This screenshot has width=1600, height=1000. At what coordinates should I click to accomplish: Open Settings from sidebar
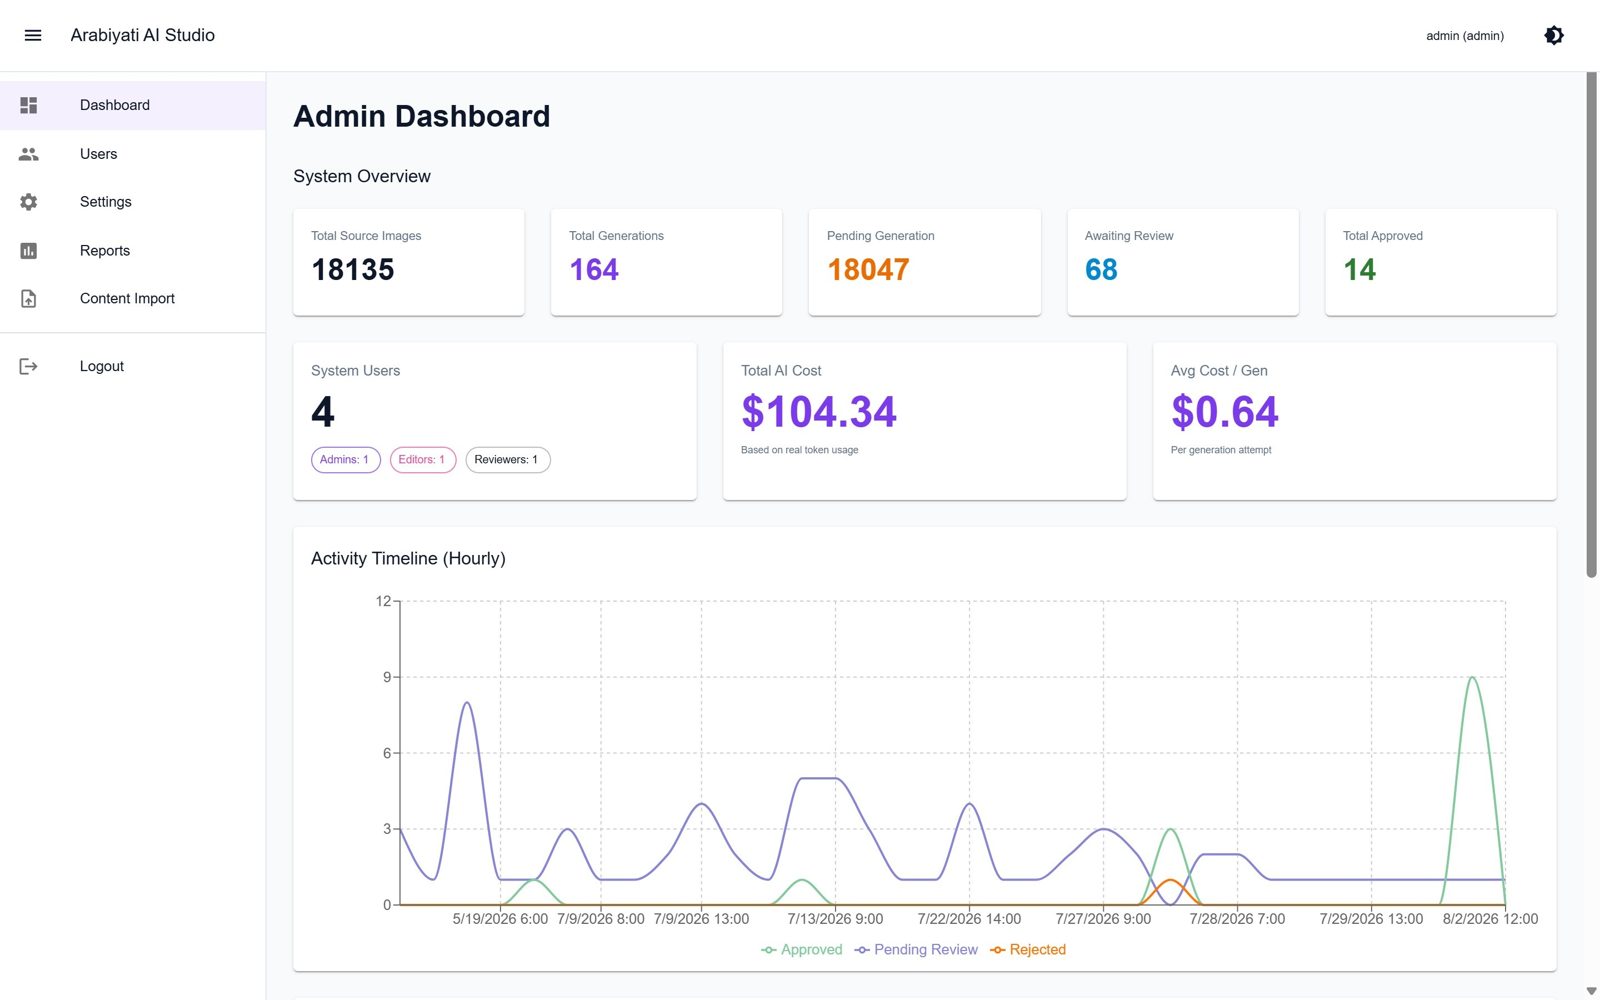pos(133,202)
